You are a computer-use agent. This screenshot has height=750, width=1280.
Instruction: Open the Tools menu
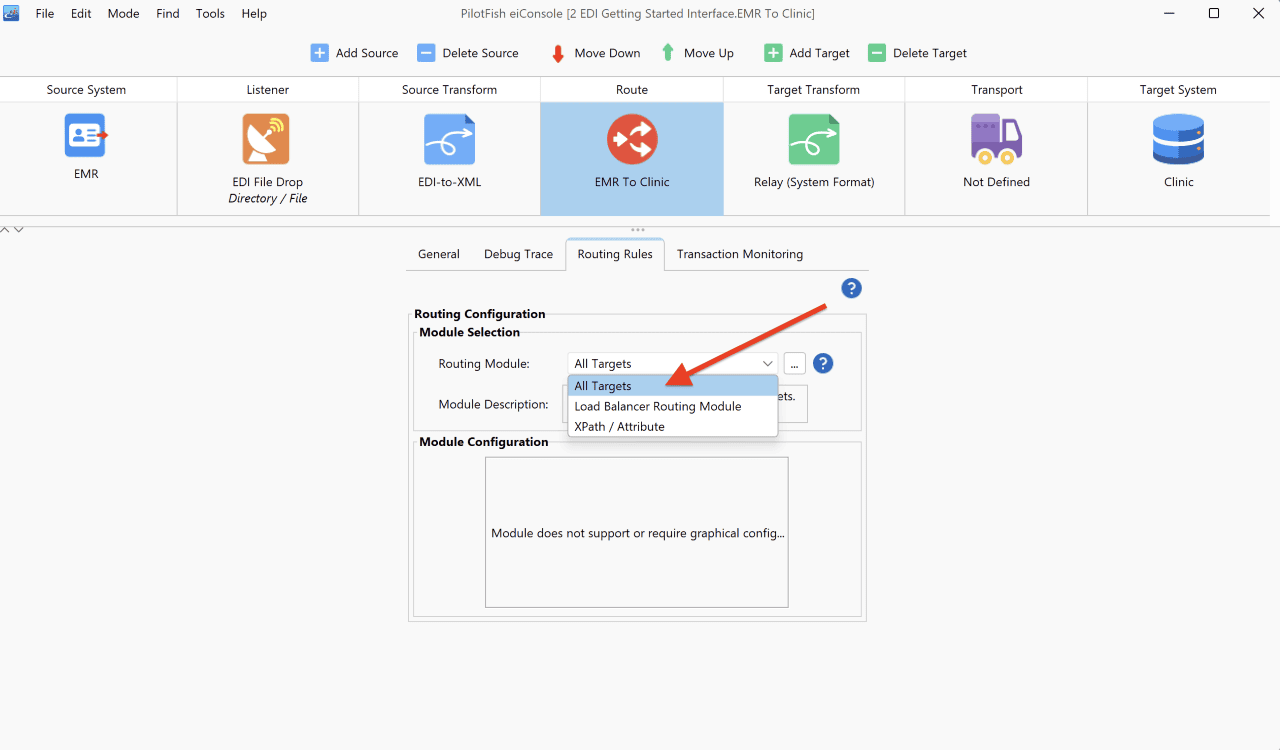[210, 14]
